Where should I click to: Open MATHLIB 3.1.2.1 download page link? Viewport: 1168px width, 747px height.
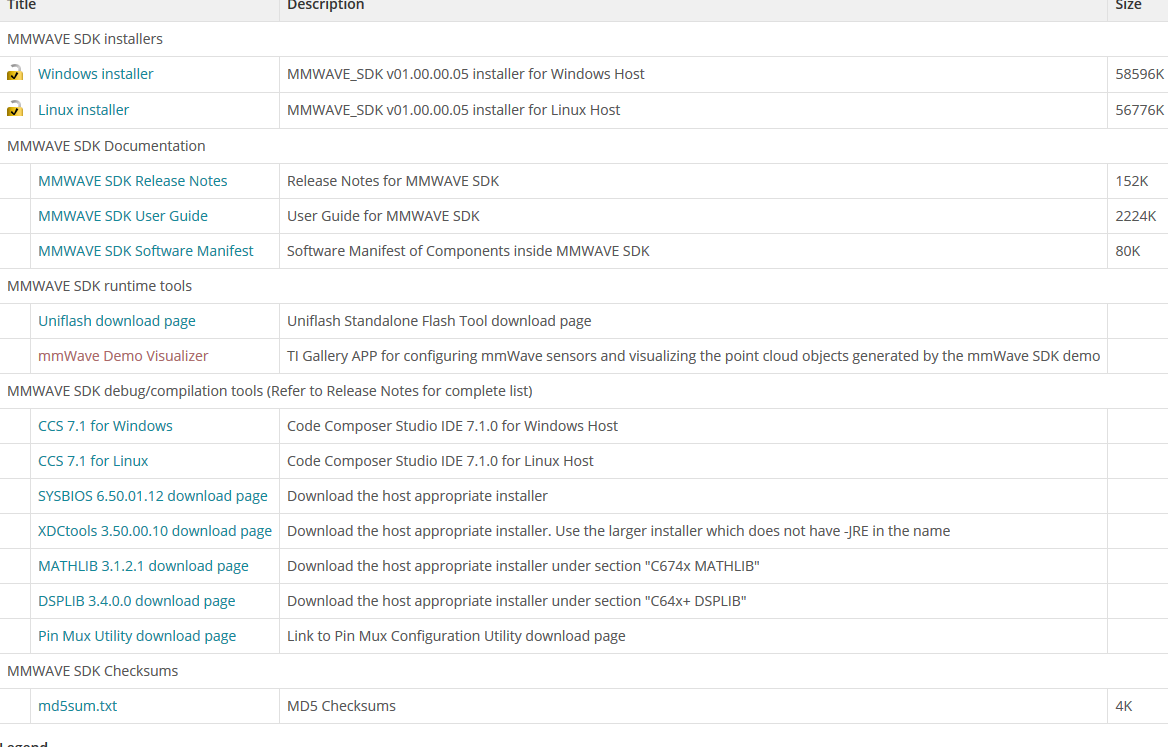point(143,566)
